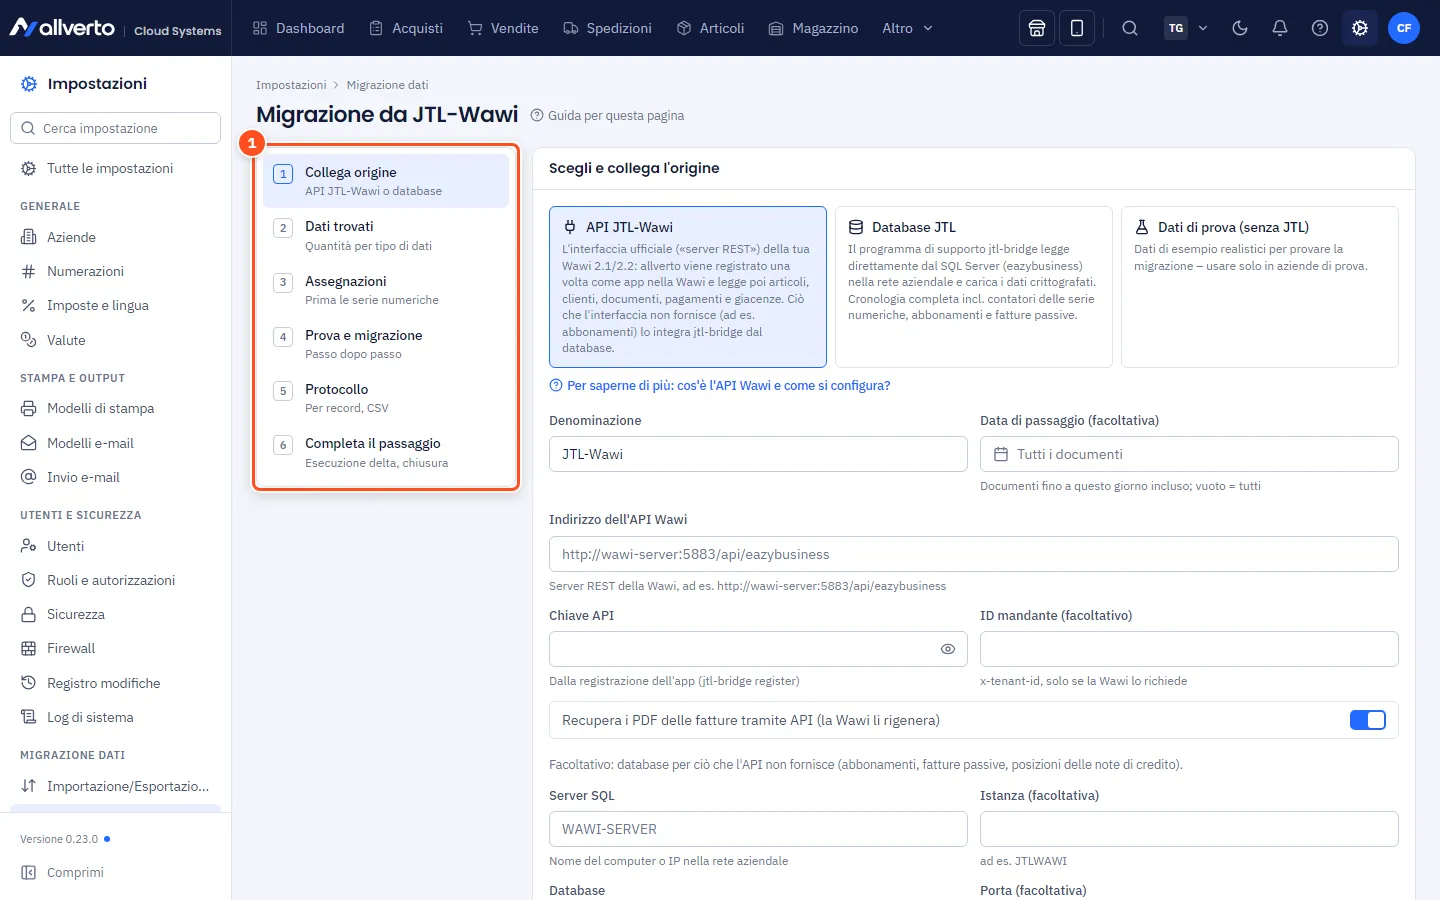Show the API key with eye icon
The image size is (1440, 900).
pos(948,649)
